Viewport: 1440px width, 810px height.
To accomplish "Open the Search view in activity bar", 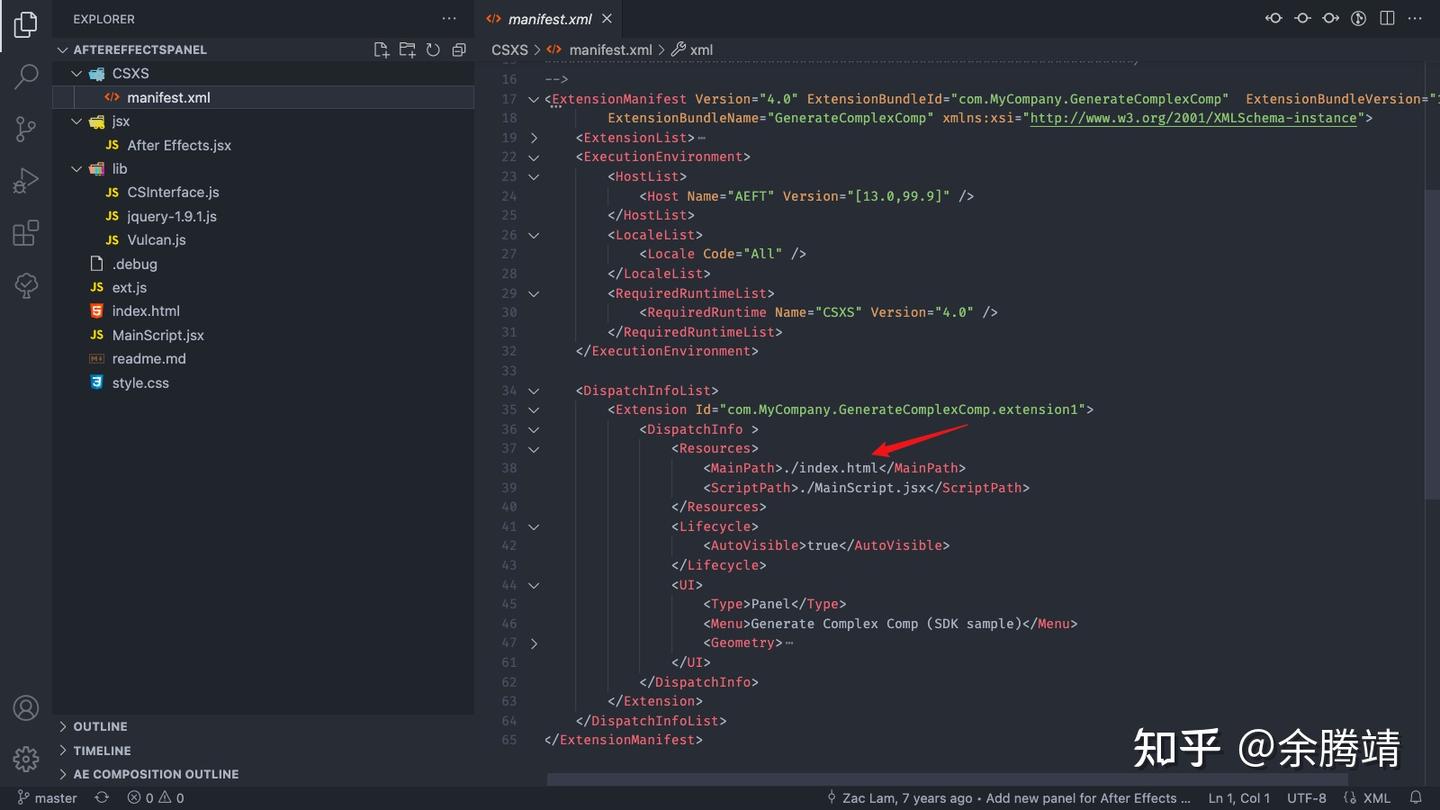I will pyautogui.click(x=26, y=76).
